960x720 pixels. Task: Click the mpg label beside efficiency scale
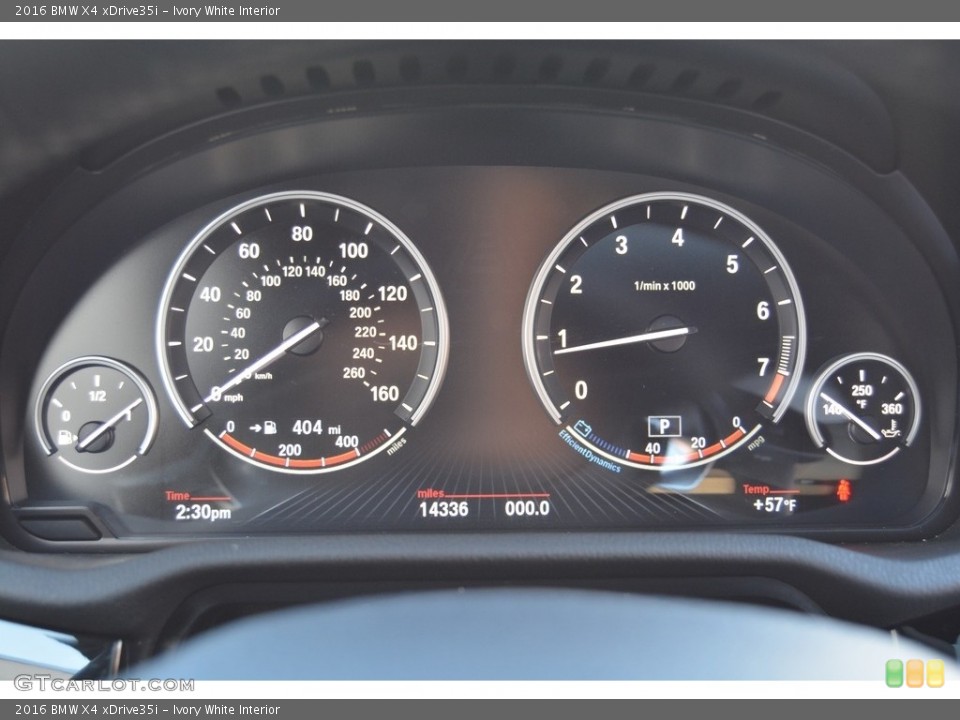pos(756,443)
